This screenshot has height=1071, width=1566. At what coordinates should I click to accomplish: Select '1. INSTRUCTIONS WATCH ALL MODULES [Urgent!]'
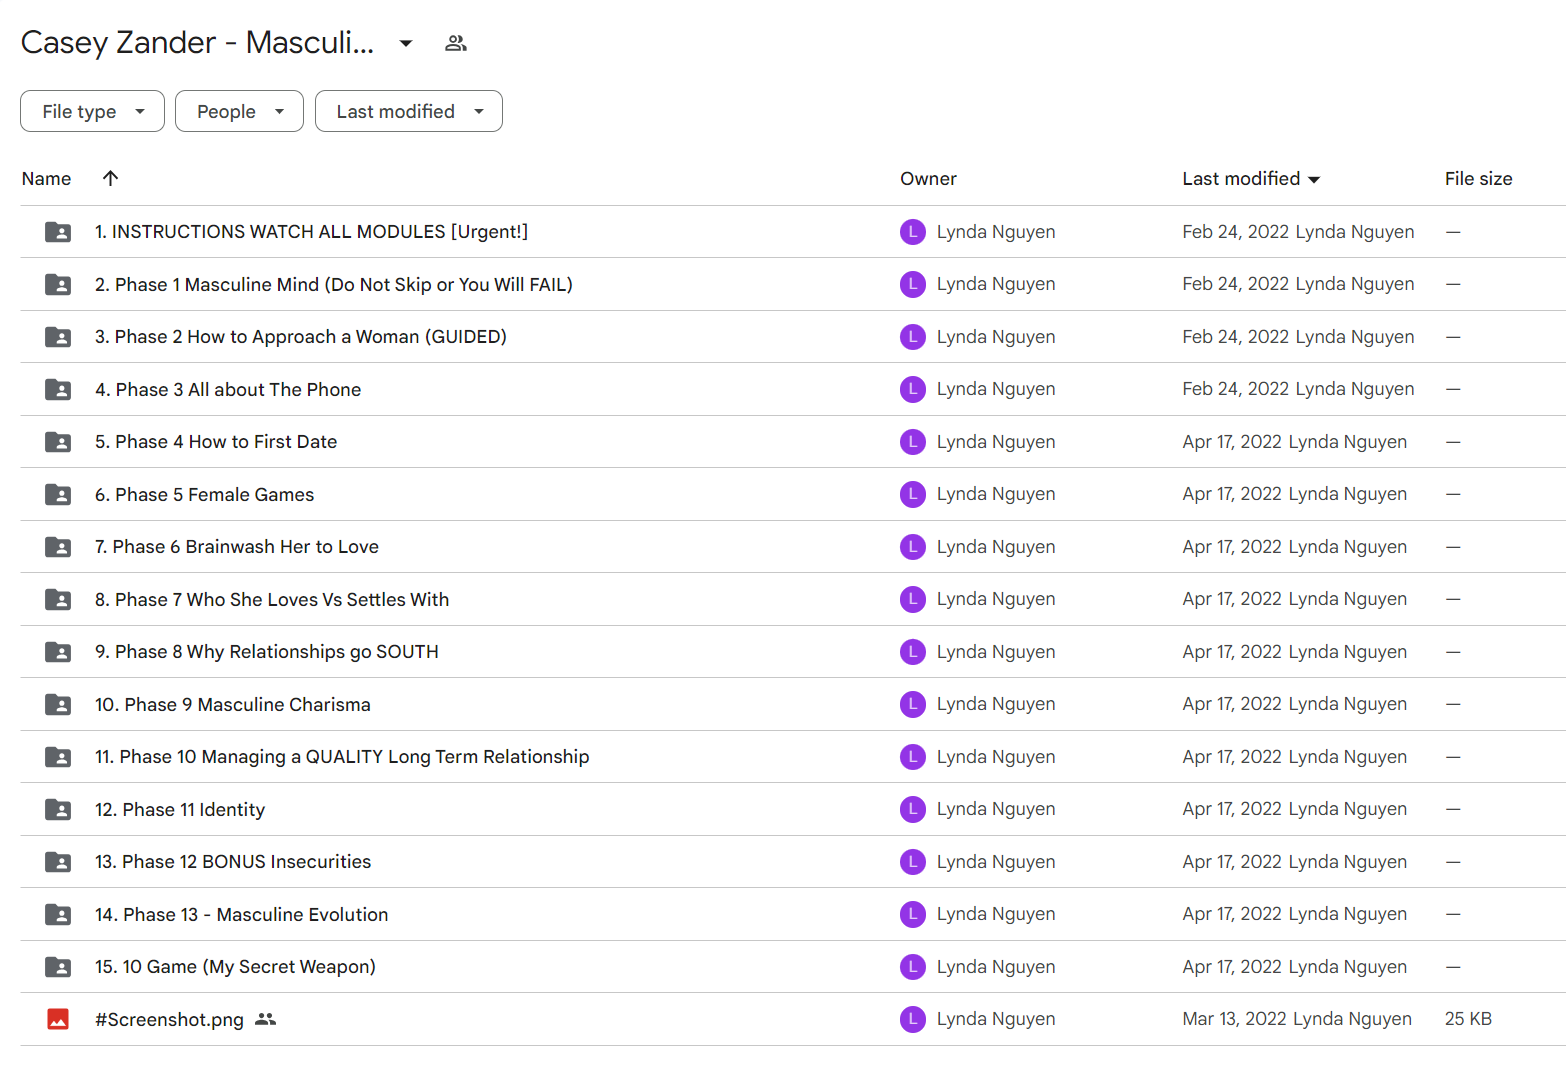point(311,232)
